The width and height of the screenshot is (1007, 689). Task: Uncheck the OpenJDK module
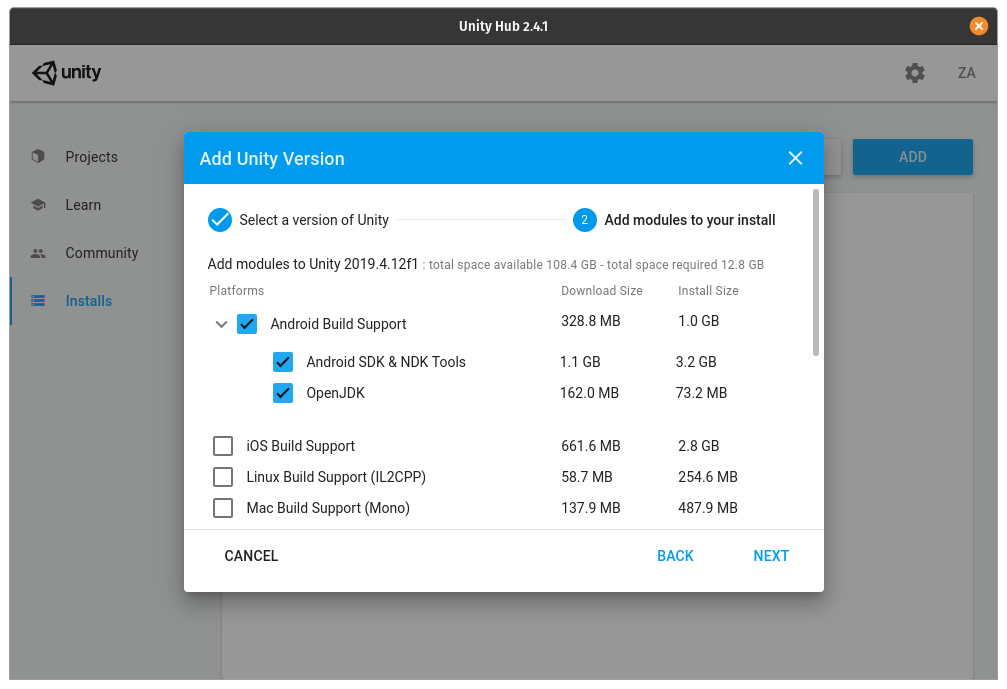(283, 392)
